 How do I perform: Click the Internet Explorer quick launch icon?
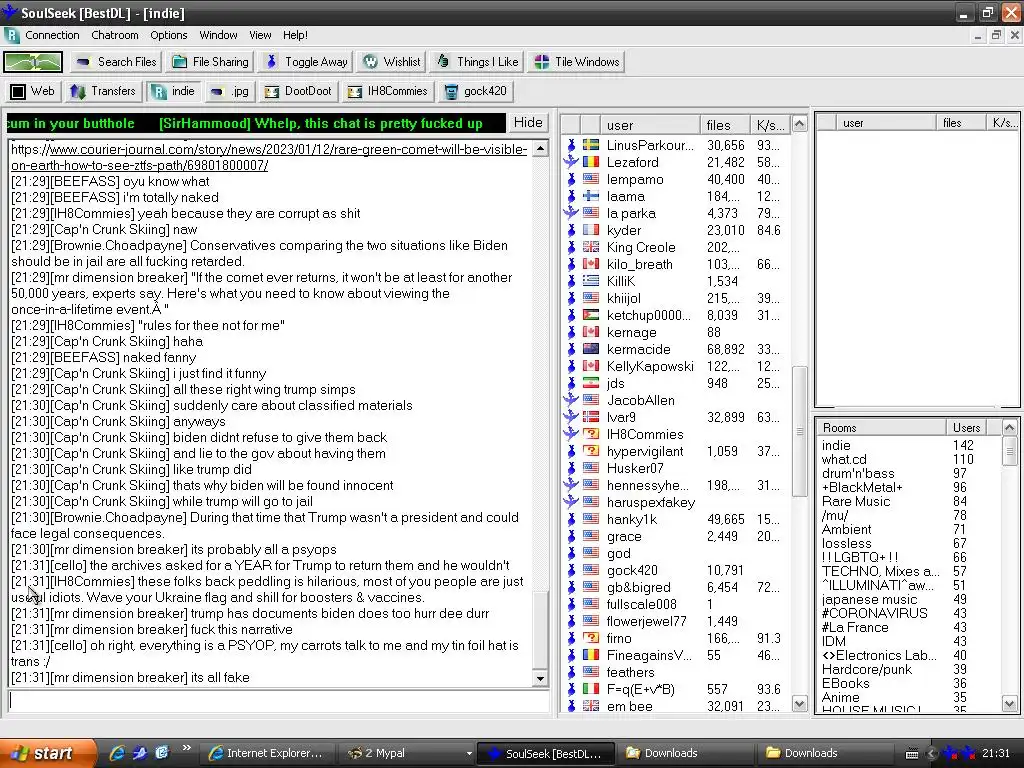[117, 753]
